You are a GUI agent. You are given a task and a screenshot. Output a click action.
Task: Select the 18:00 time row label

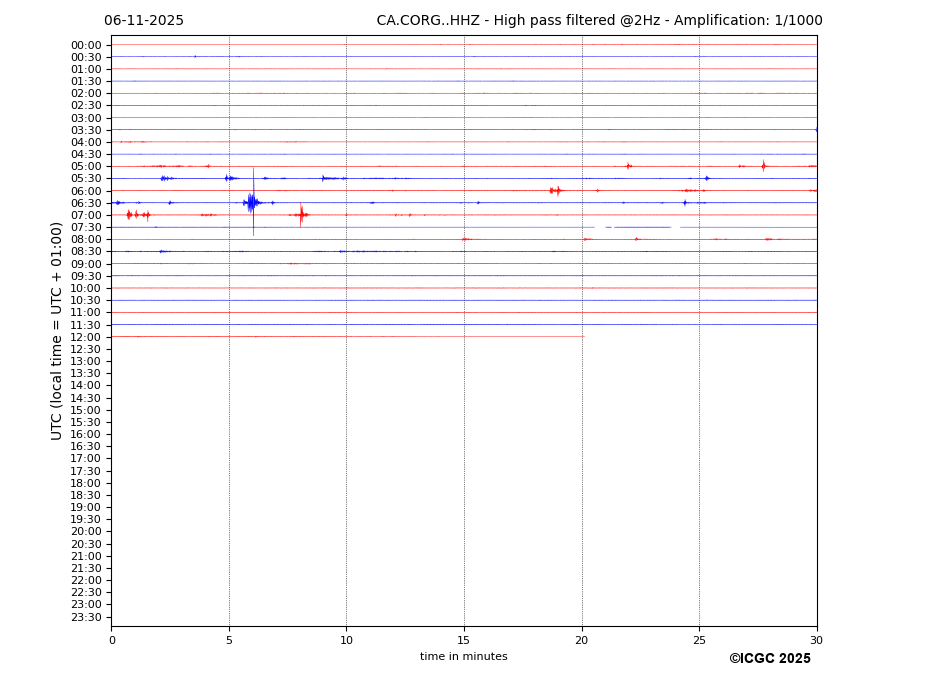pyautogui.click(x=86, y=483)
